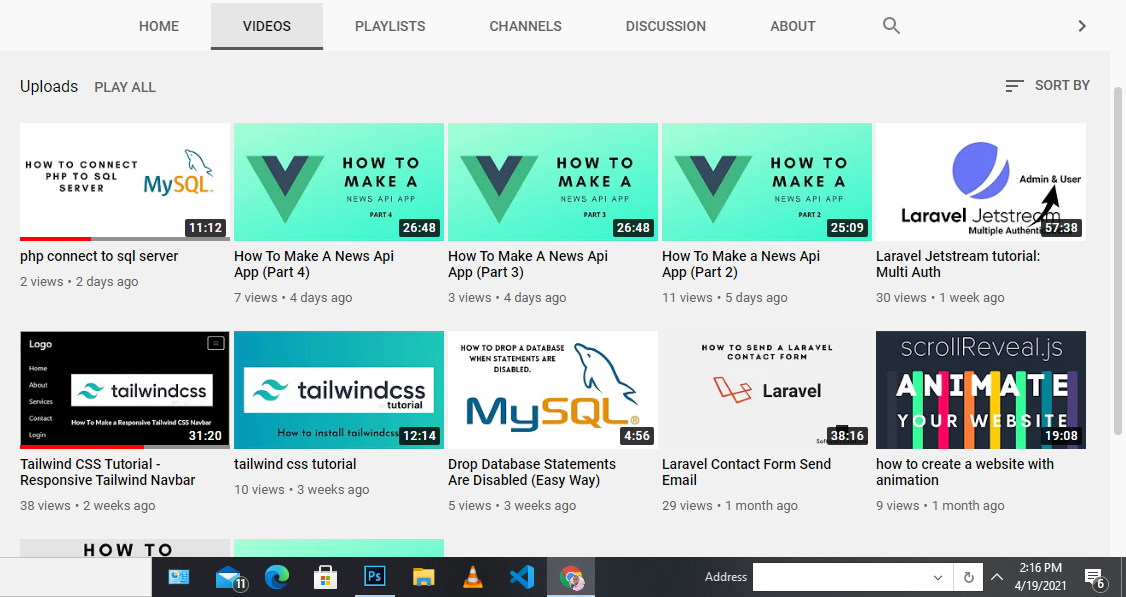Image resolution: width=1126 pixels, height=597 pixels.
Task: Open the channel search magnifier icon
Action: click(x=891, y=26)
